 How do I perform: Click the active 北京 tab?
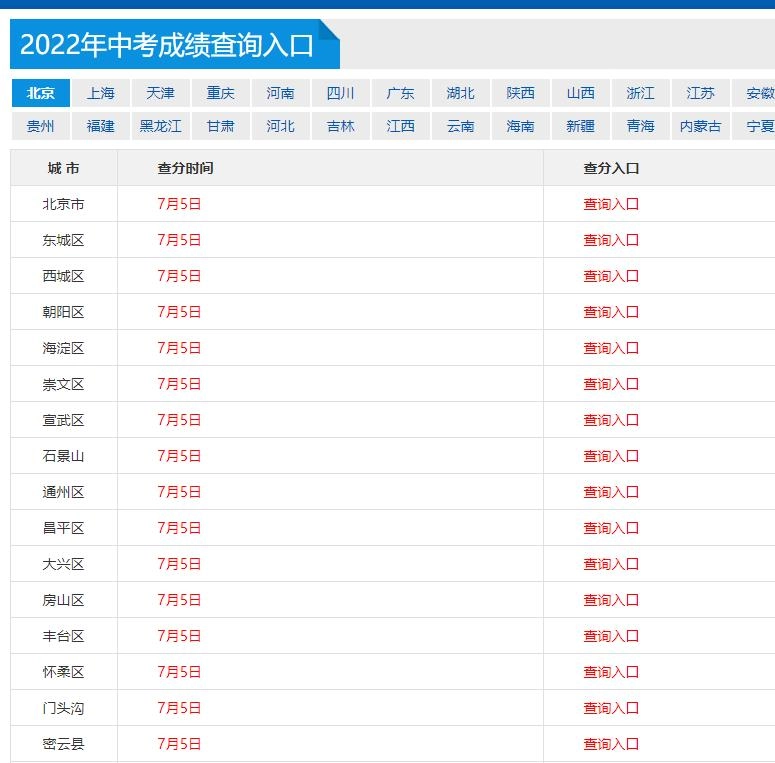pos(40,93)
